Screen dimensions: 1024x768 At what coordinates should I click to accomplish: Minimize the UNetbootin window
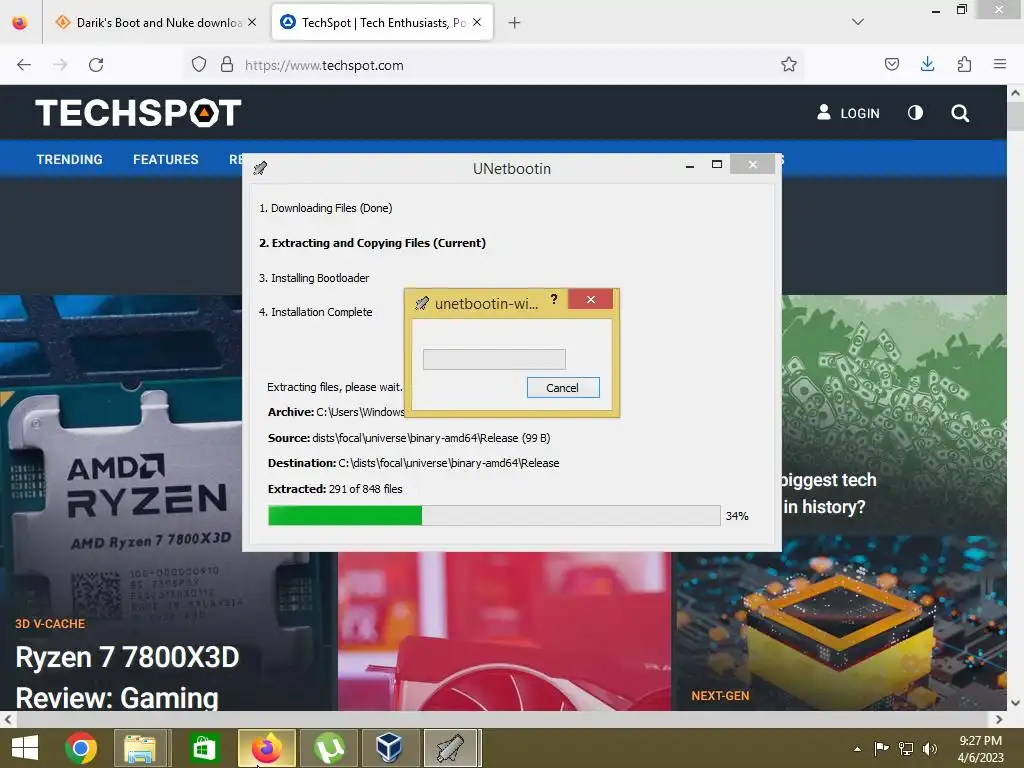690,166
